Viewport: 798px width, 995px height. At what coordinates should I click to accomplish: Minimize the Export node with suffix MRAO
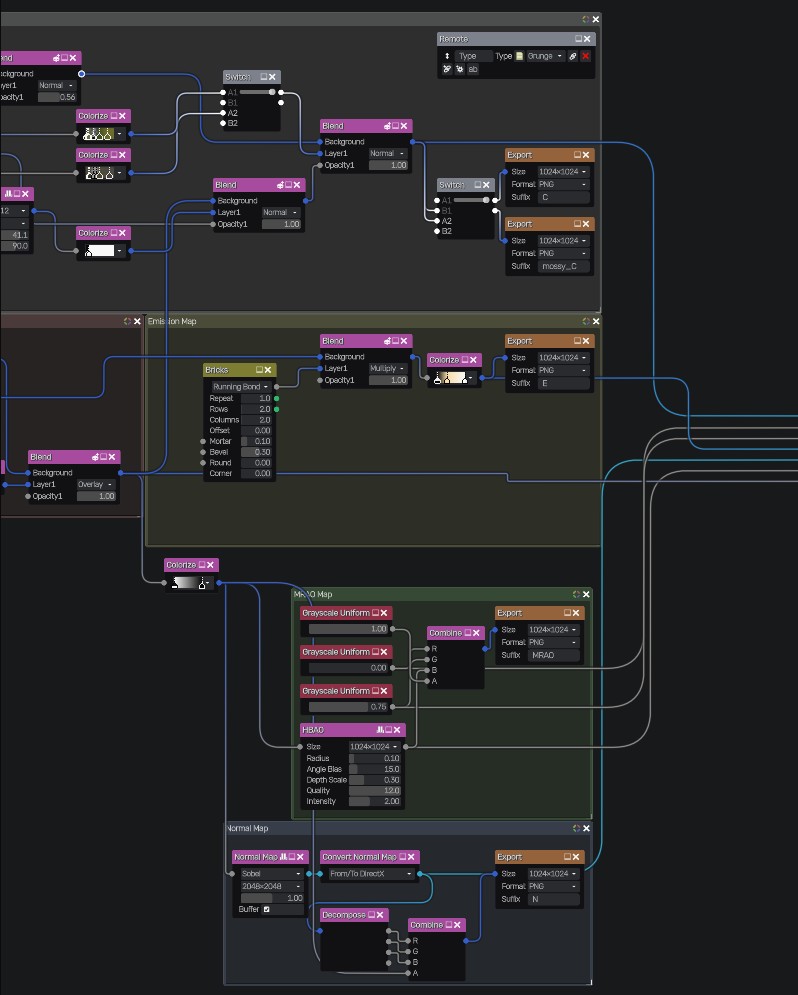(x=567, y=612)
